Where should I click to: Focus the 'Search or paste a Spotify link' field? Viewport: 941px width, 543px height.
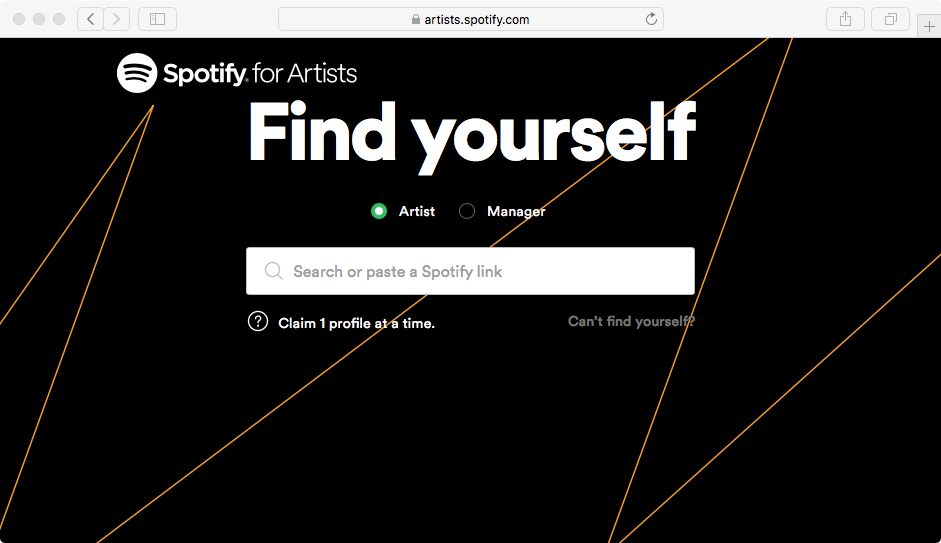tap(480, 271)
